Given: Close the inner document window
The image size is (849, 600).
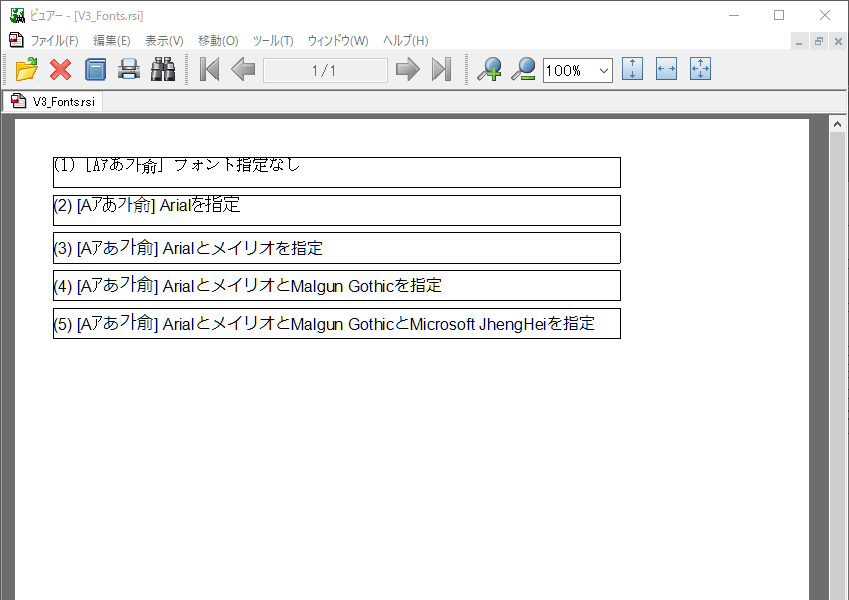Looking at the screenshot, I should point(838,41).
